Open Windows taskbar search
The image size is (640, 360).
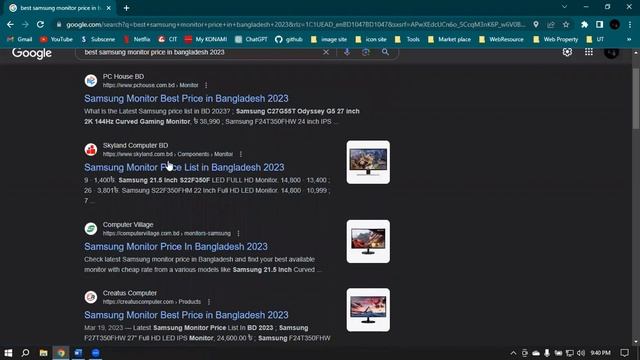pos(25,353)
